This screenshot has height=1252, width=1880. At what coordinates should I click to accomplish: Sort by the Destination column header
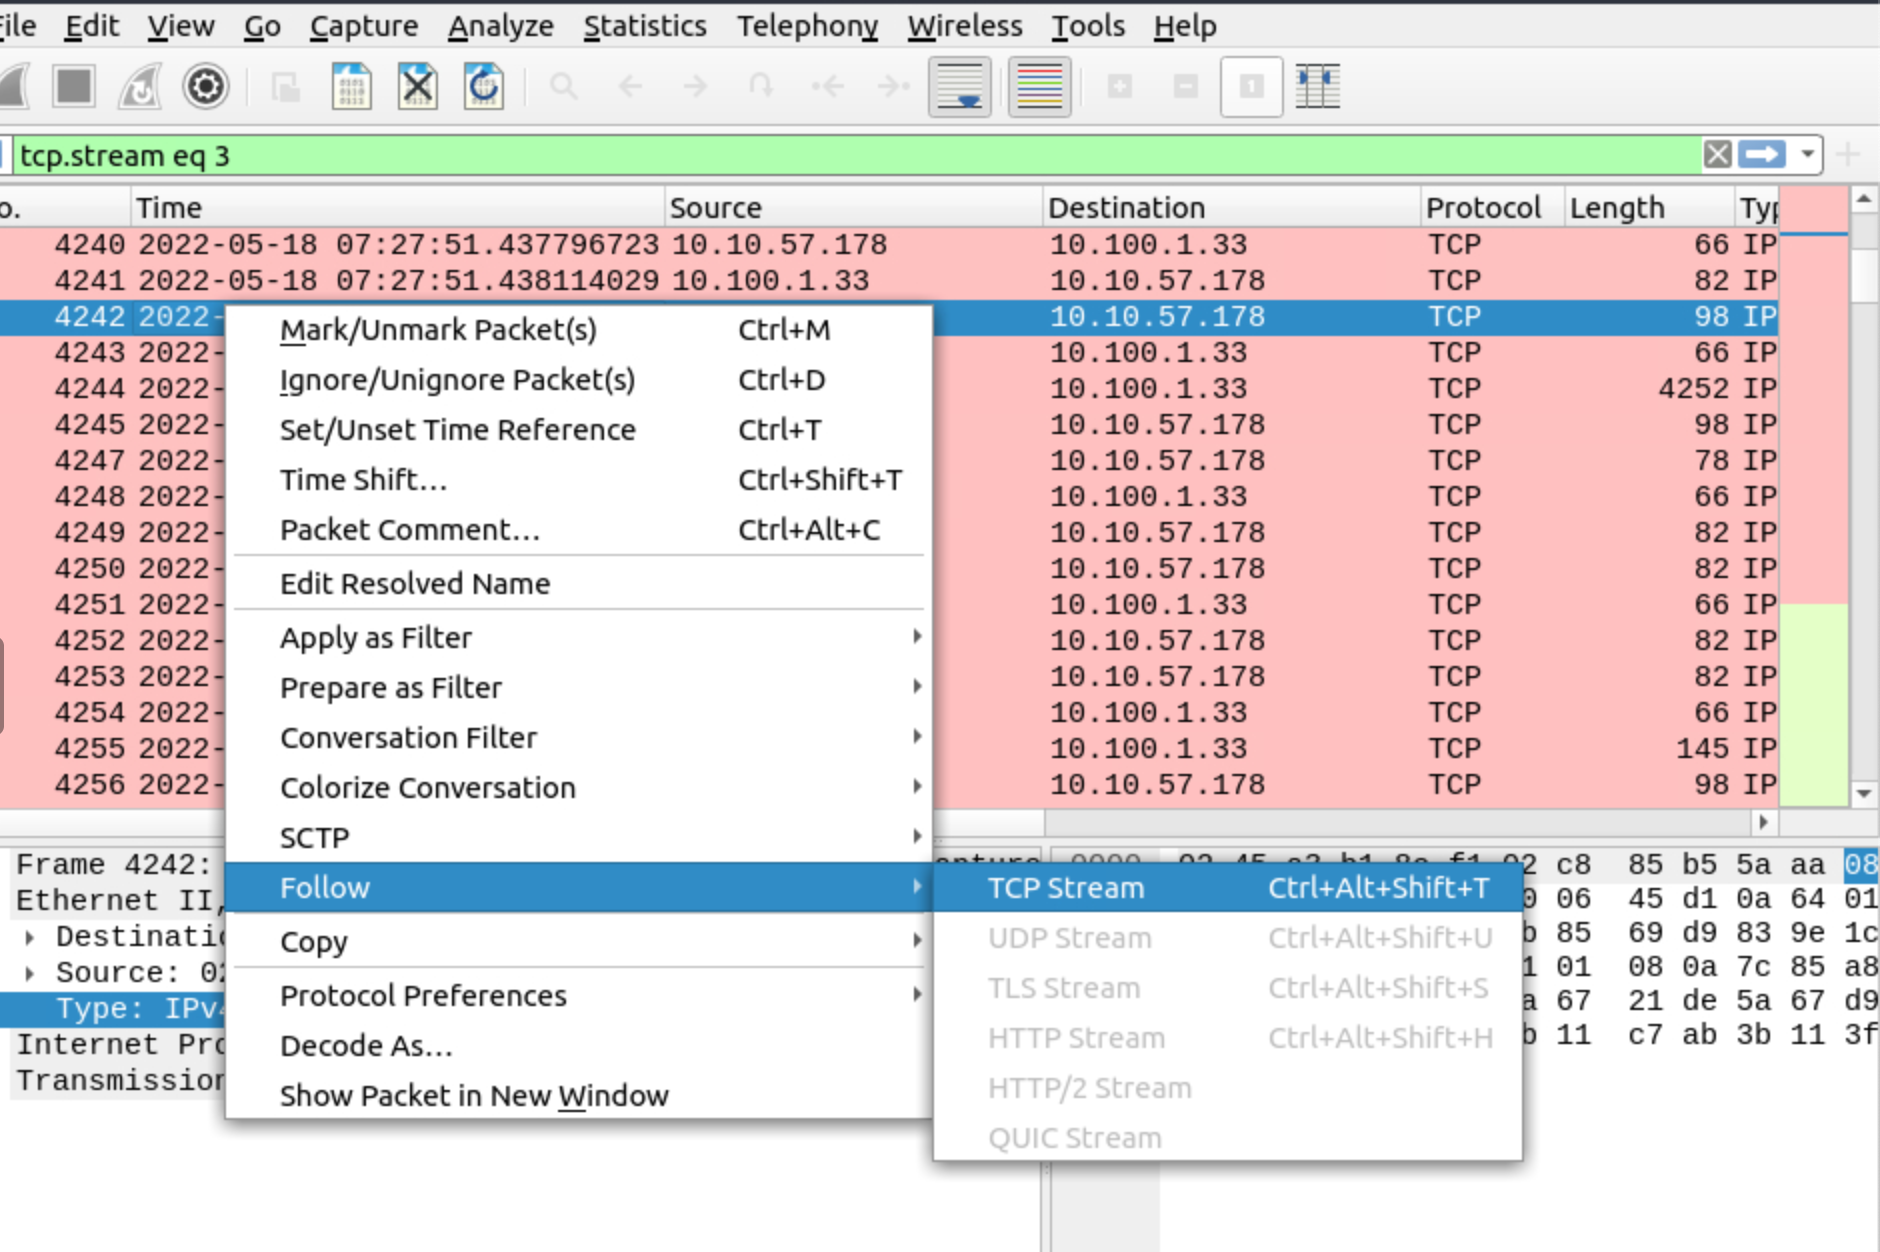(1232, 207)
